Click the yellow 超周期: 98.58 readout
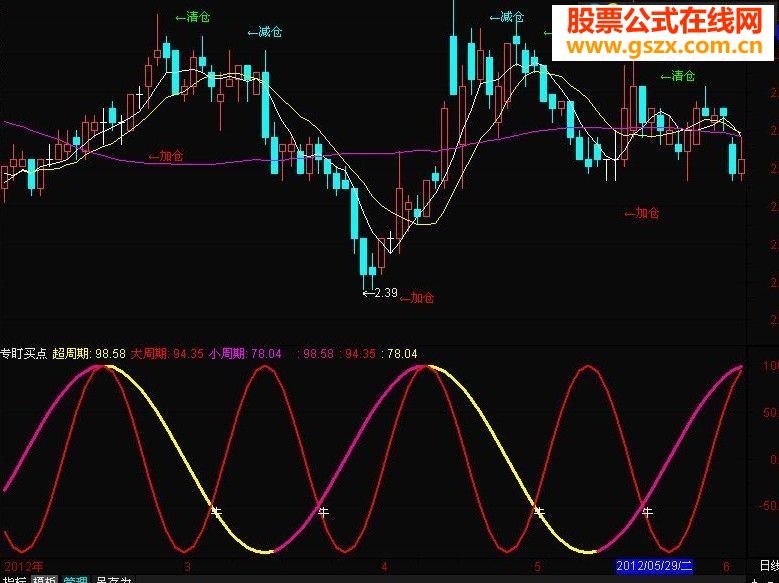Image resolution: width=779 pixels, height=583 pixels. tap(89, 354)
